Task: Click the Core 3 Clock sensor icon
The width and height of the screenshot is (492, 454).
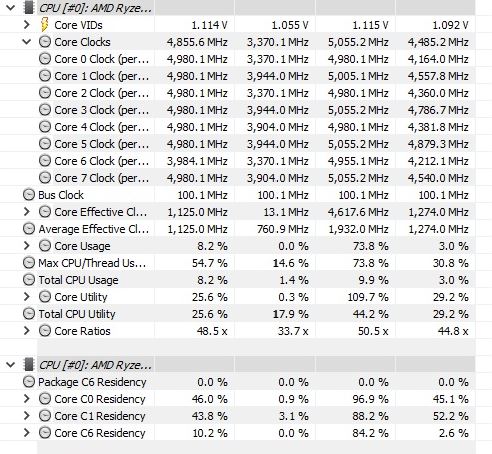Action: coord(45,110)
